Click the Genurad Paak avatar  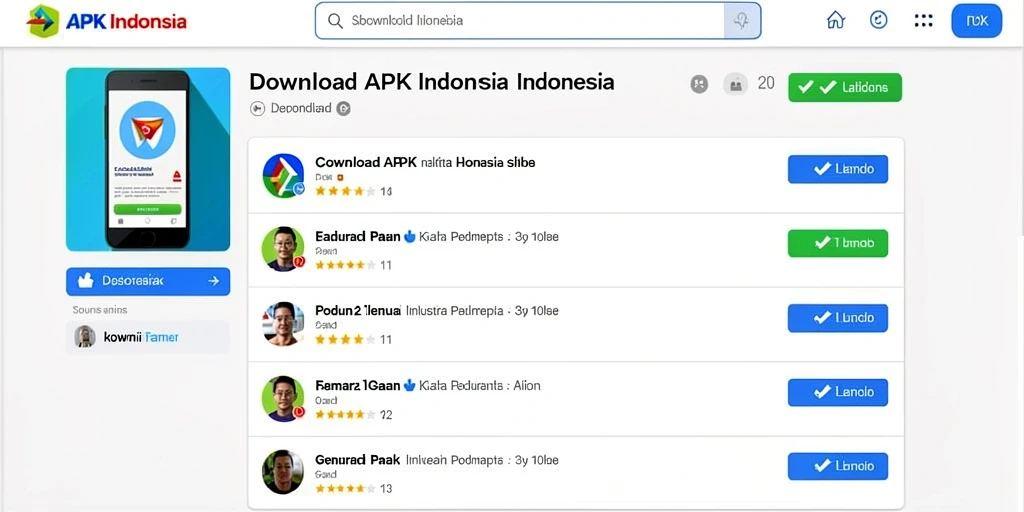pos(283,472)
